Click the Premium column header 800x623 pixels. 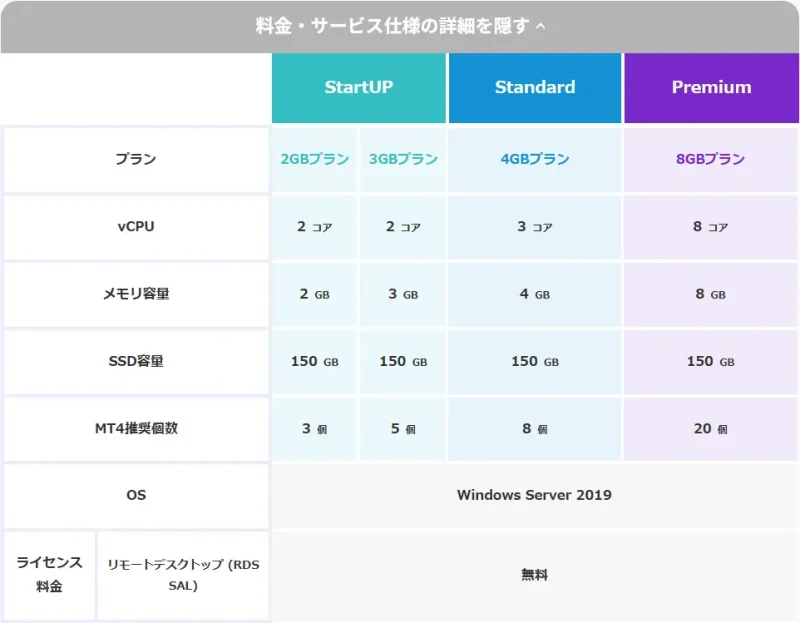[711, 87]
